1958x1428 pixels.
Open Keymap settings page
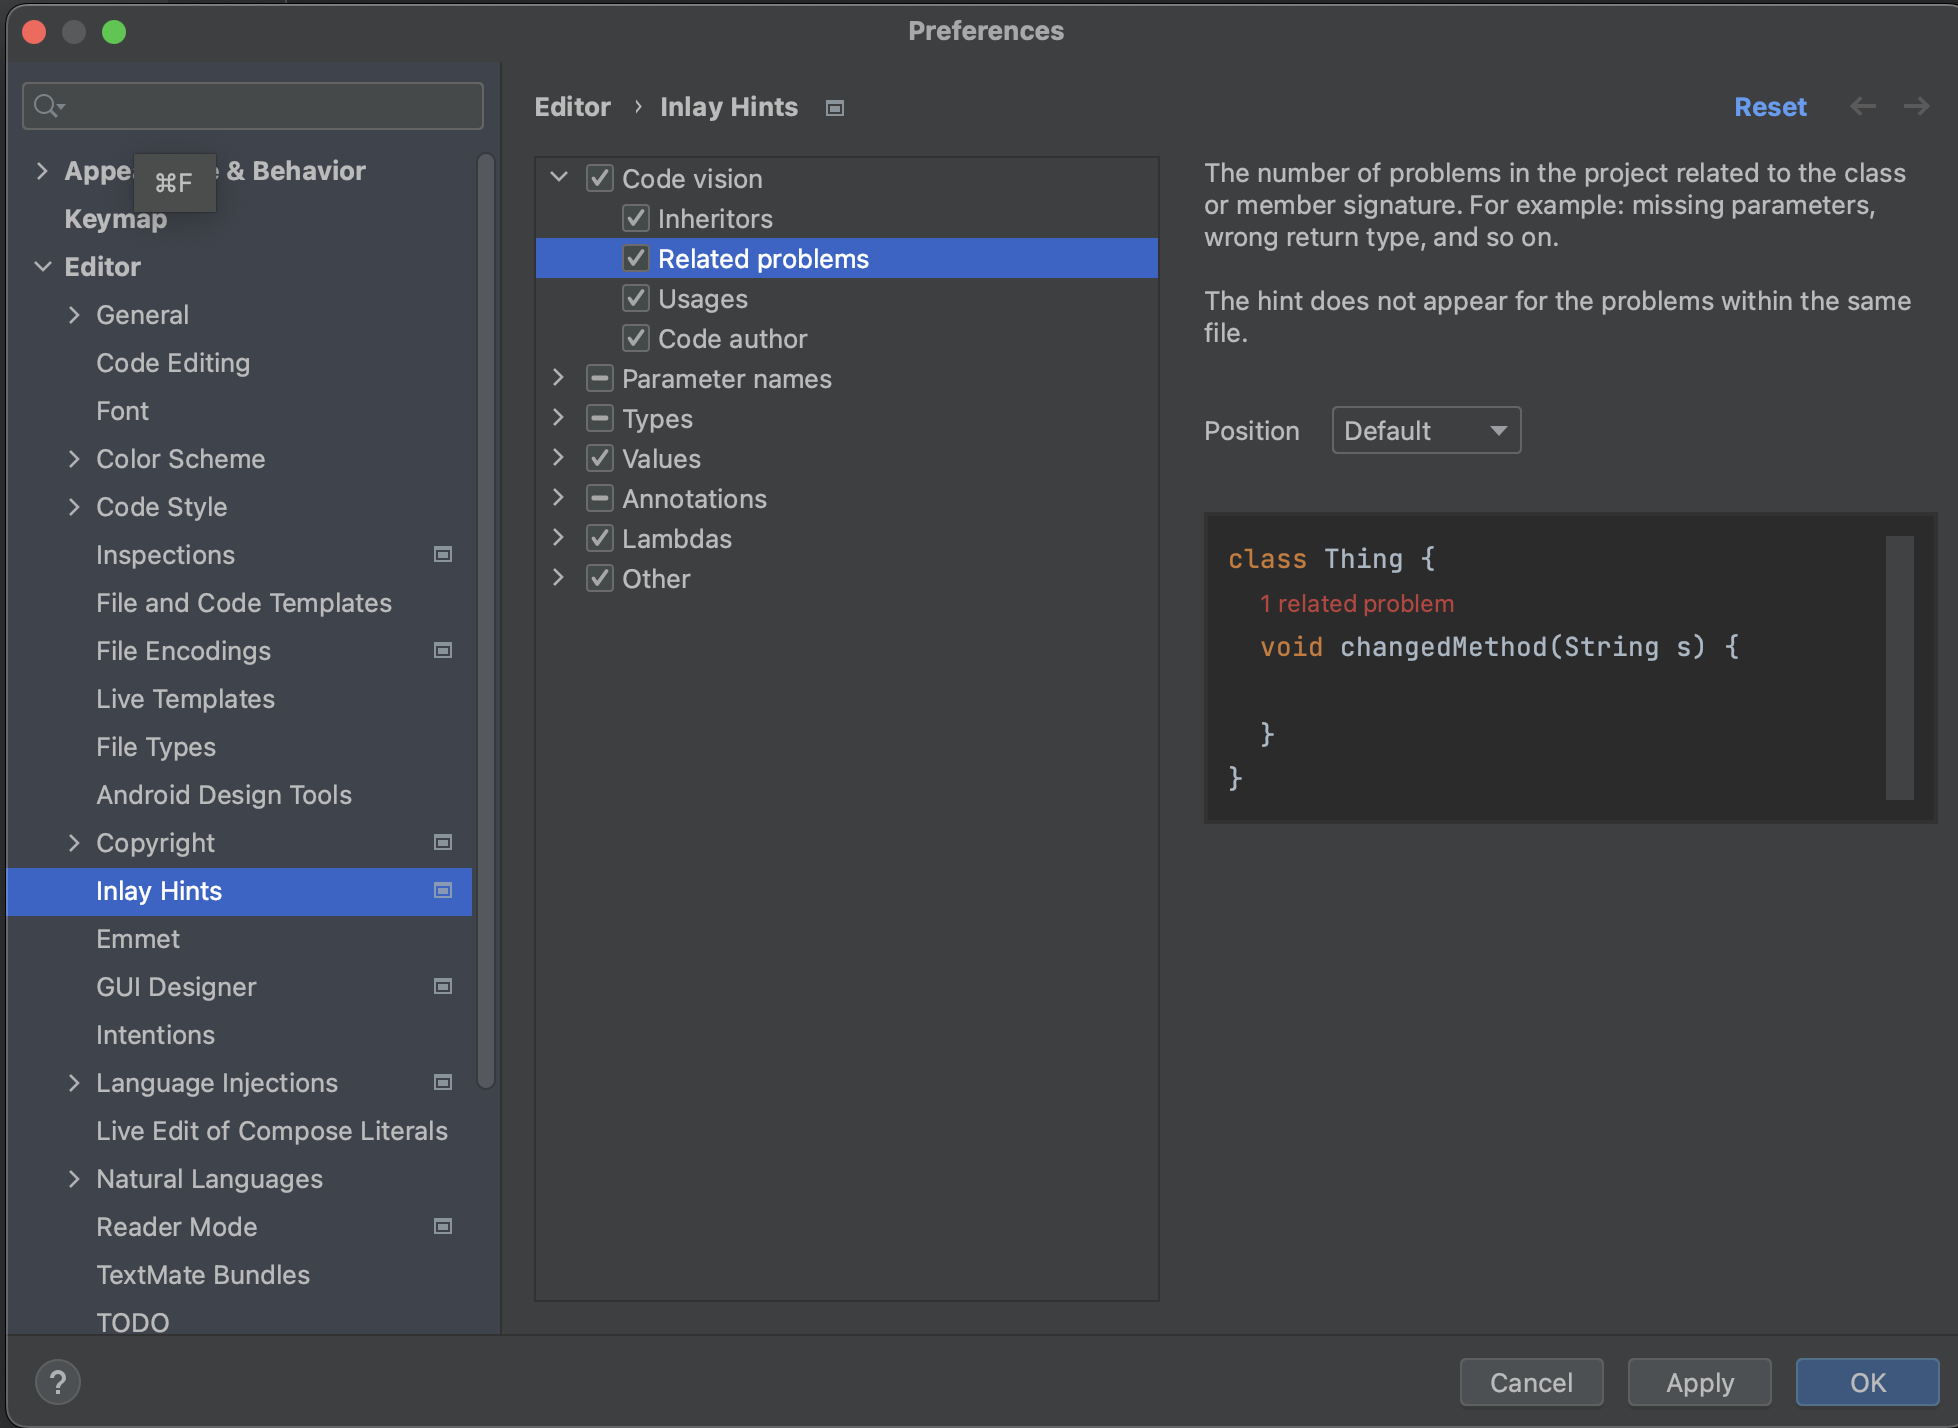pos(115,218)
